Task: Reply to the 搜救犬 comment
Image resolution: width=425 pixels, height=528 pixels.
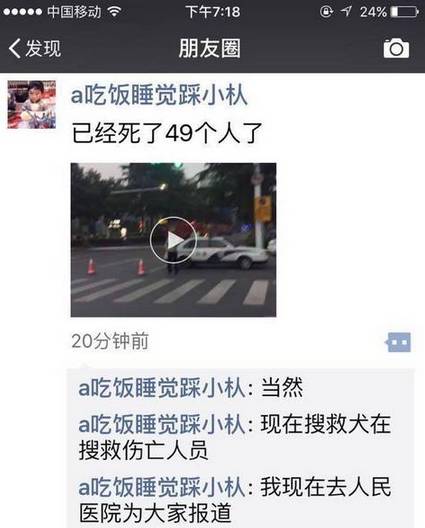Action: click(x=235, y=437)
